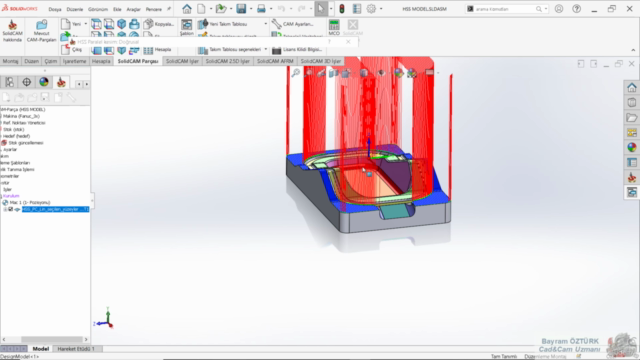Click the command search input field
The image size is (640, 360).
(506, 9)
